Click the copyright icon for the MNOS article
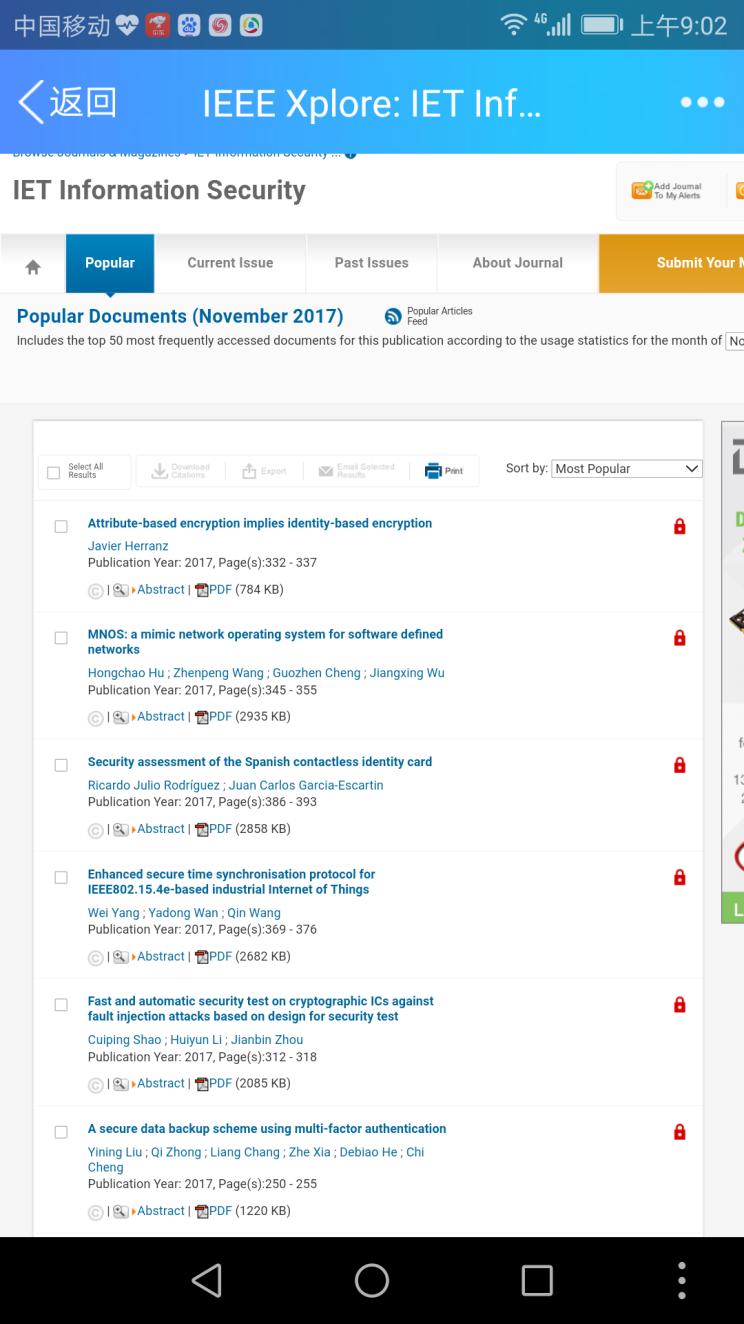The height and width of the screenshot is (1324, 744). click(96, 717)
